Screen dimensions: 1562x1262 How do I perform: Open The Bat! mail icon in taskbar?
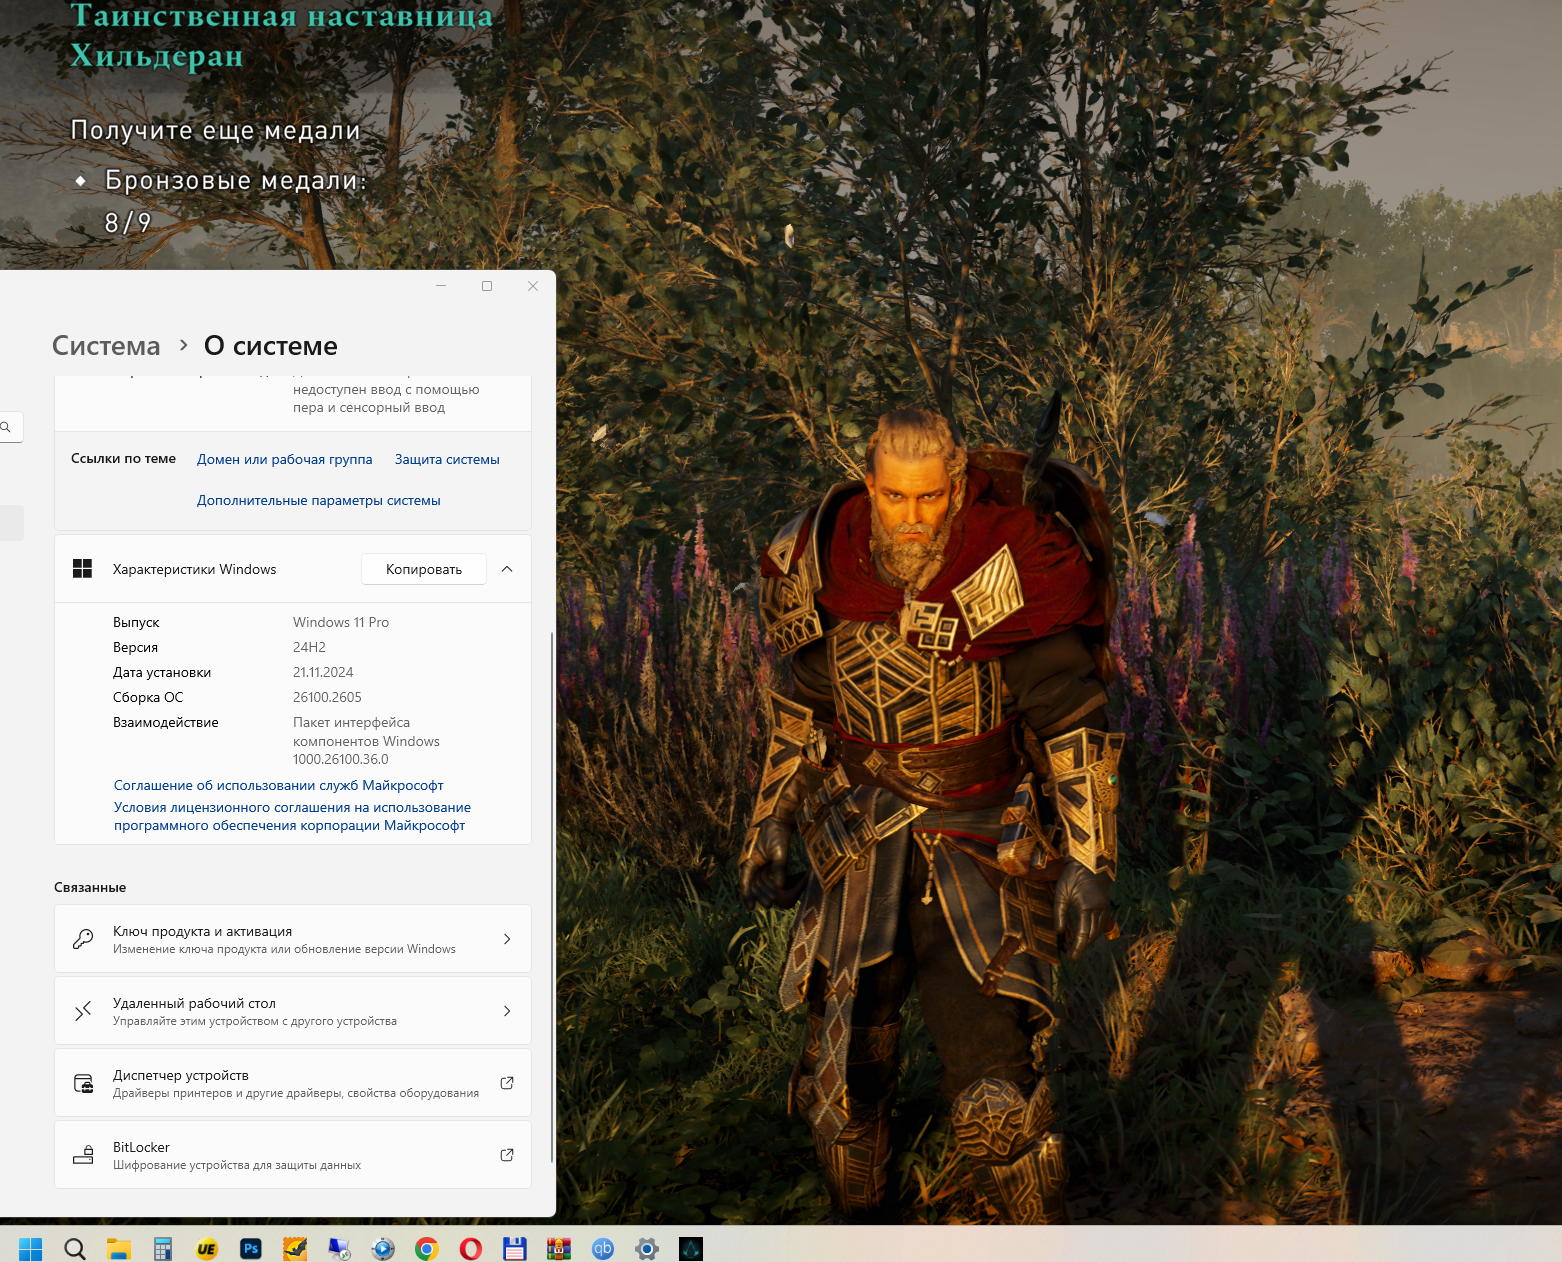[295, 1249]
